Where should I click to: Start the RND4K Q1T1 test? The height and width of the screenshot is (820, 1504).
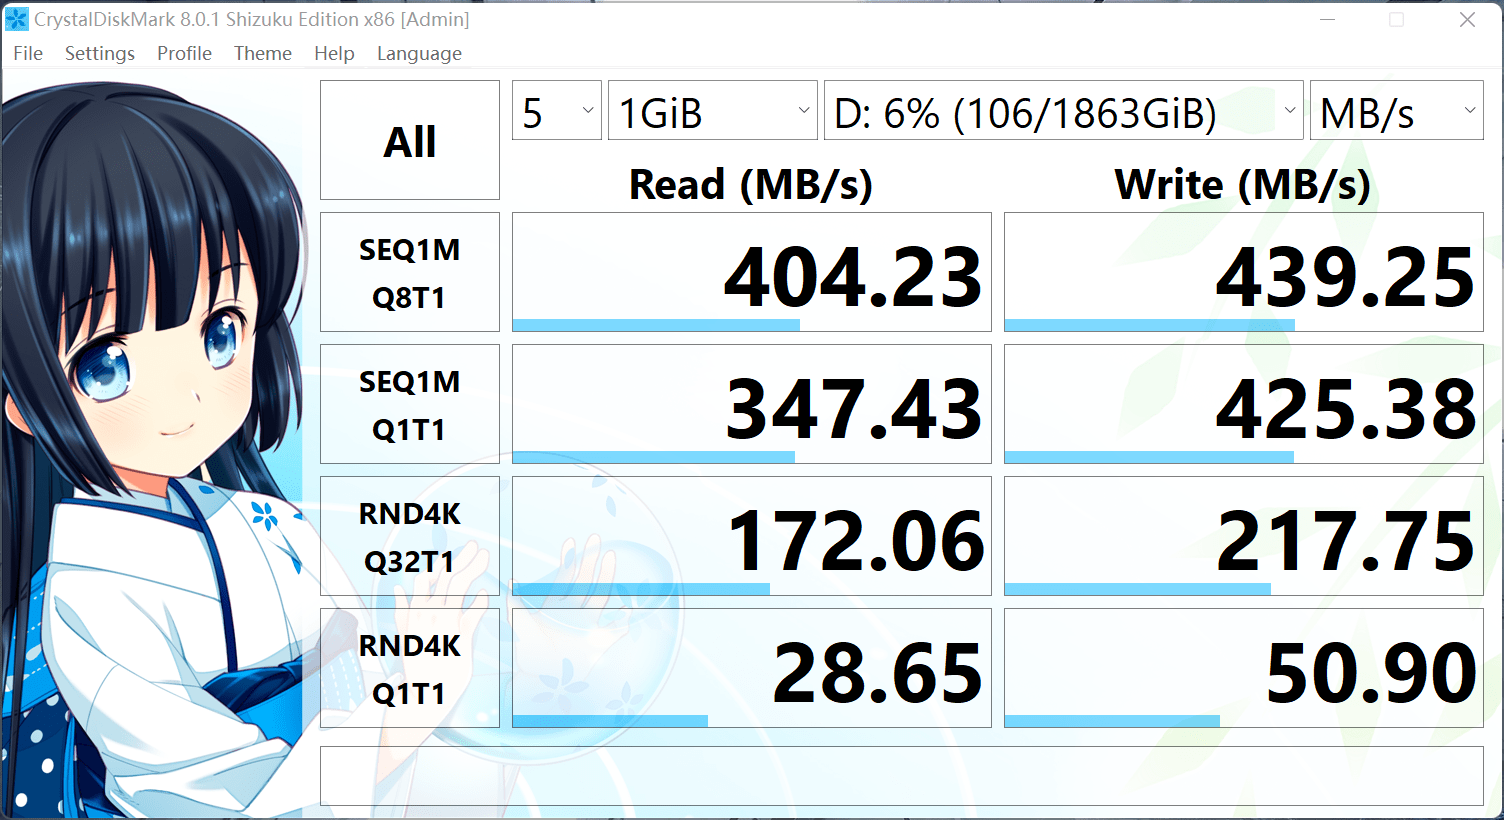[x=410, y=668]
